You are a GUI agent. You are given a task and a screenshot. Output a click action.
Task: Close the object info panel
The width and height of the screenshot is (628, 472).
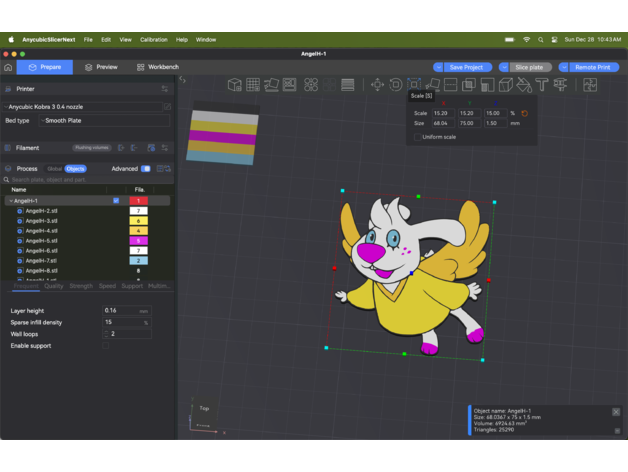coord(616,412)
